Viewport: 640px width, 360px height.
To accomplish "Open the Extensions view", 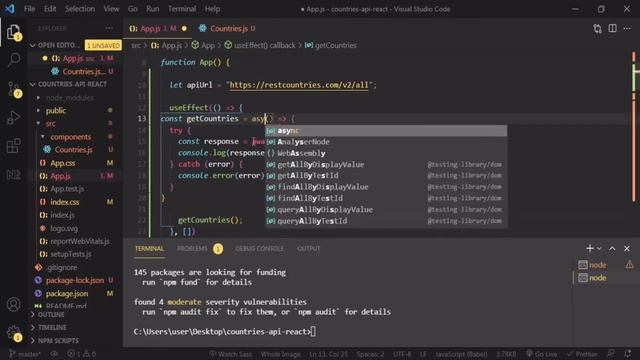I will pyautogui.click(x=13, y=146).
